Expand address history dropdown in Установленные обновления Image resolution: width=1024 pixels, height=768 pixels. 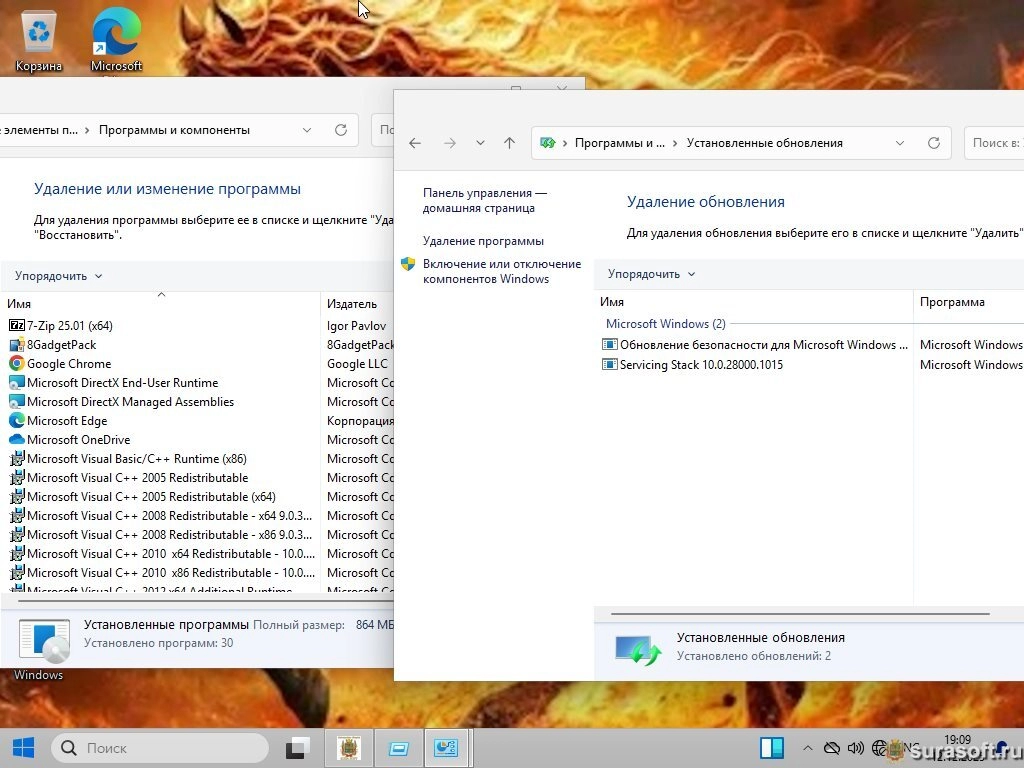899,143
